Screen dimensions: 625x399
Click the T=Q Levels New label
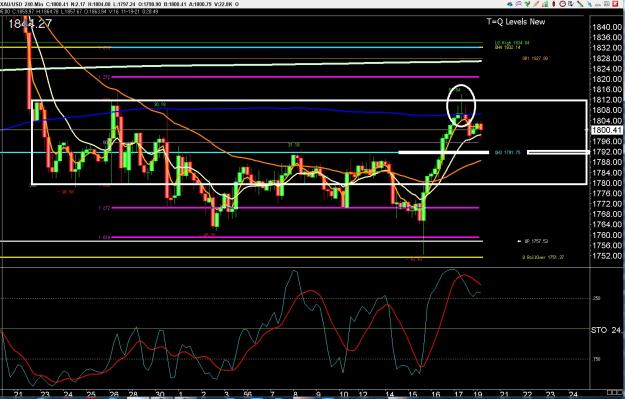point(515,22)
